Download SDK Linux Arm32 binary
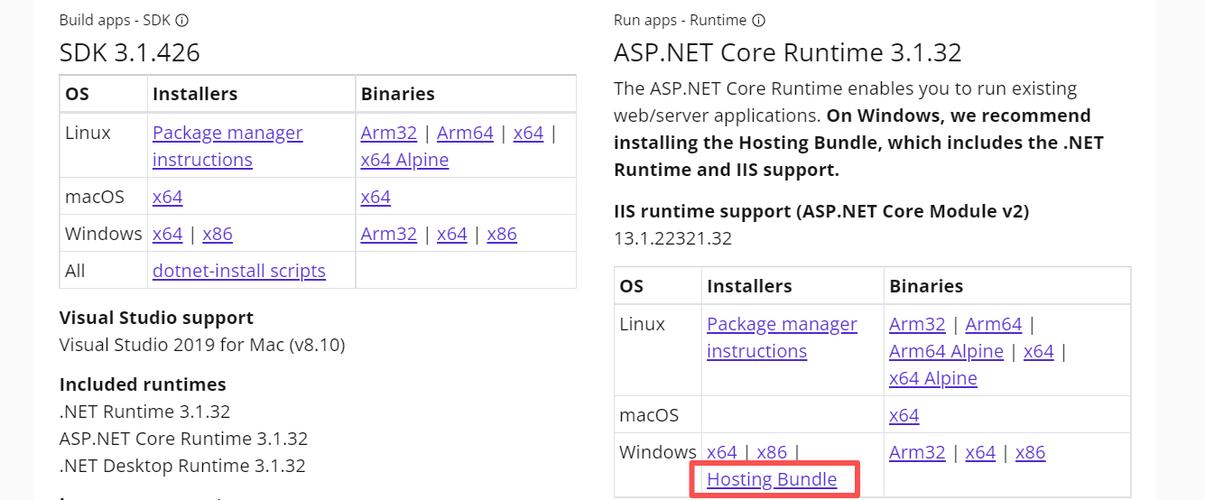Screen dimensions: 1205x500 [x=388, y=133]
